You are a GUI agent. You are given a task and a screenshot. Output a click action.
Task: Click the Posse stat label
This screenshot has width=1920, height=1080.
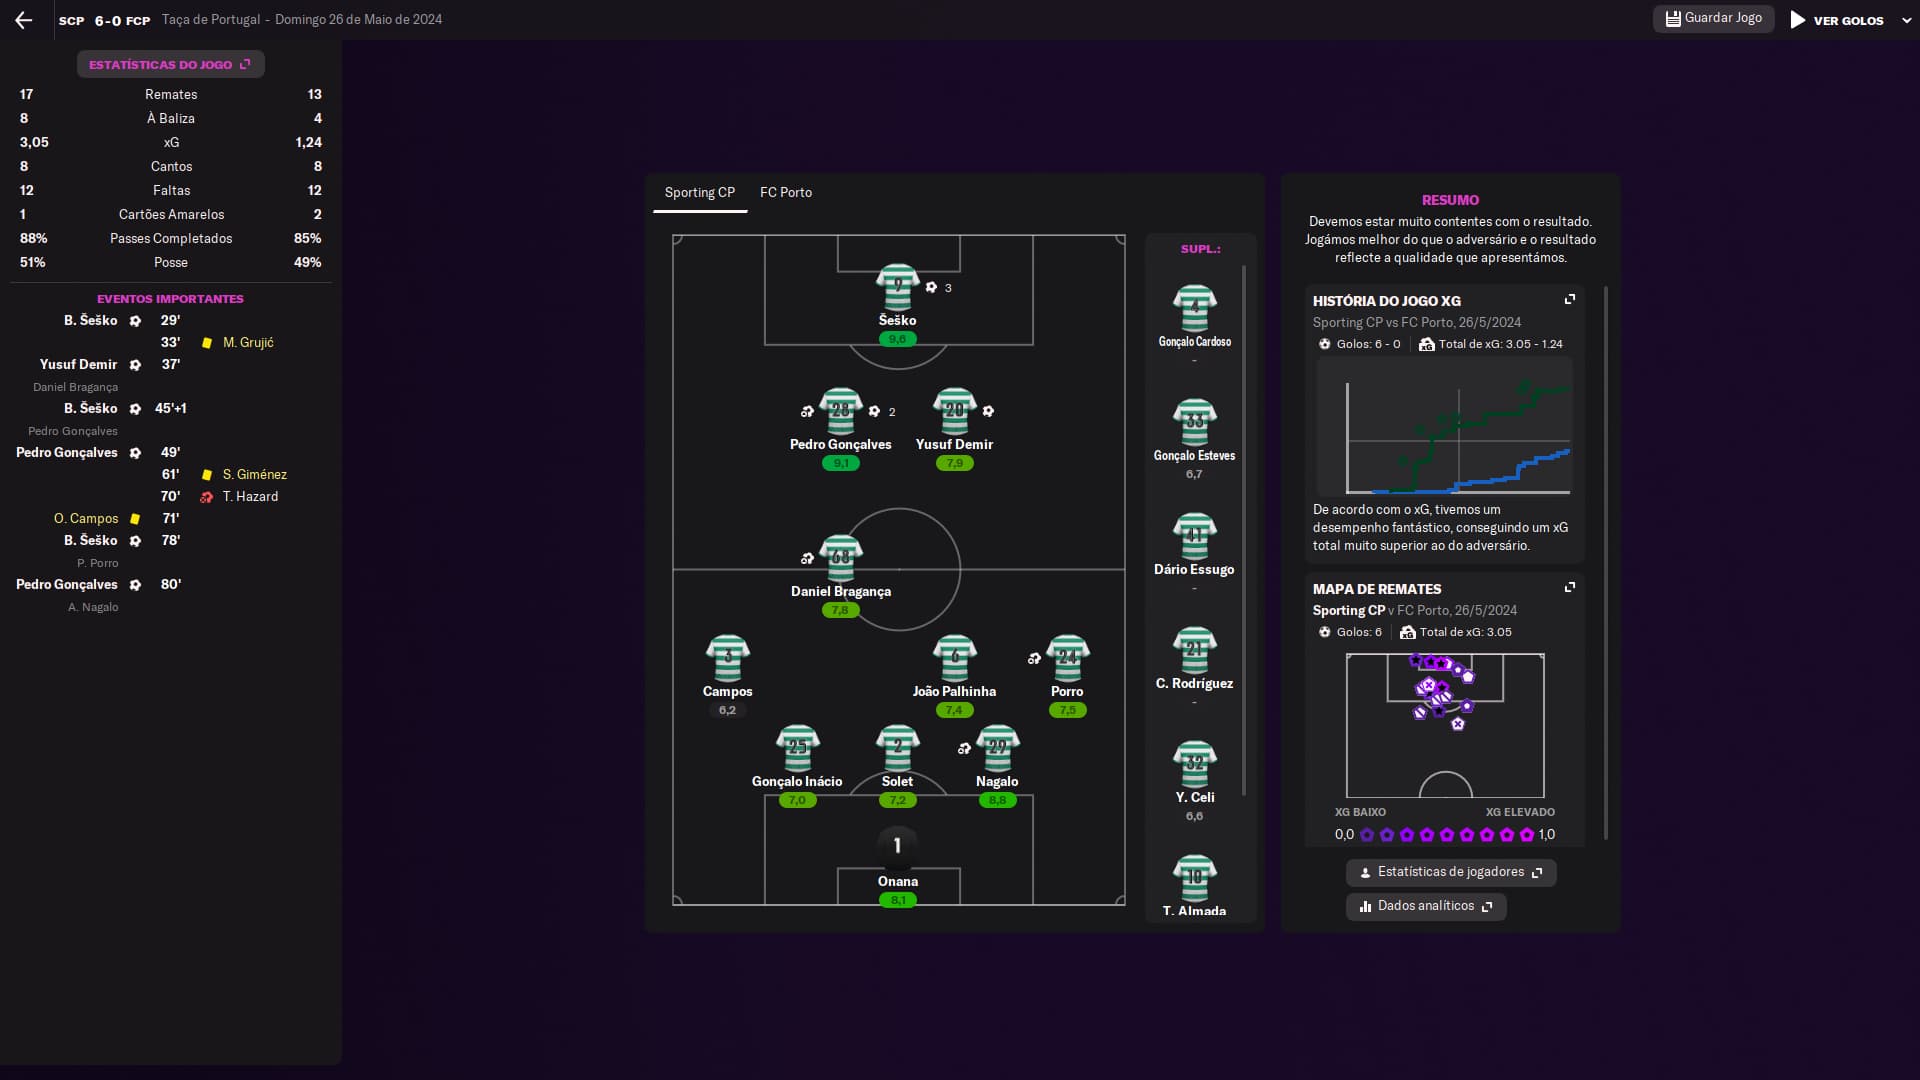tap(171, 262)
